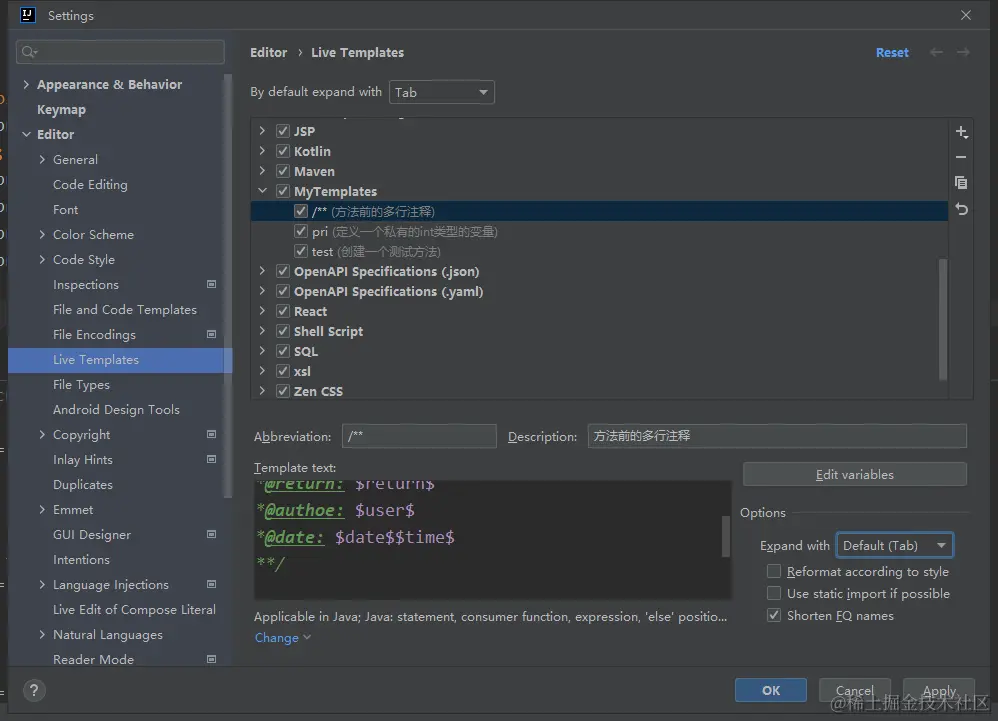This screenshot has height=721, width=998.
Task: Collapse the Editor section in the sidebar
Action: [x=26, y=134]
